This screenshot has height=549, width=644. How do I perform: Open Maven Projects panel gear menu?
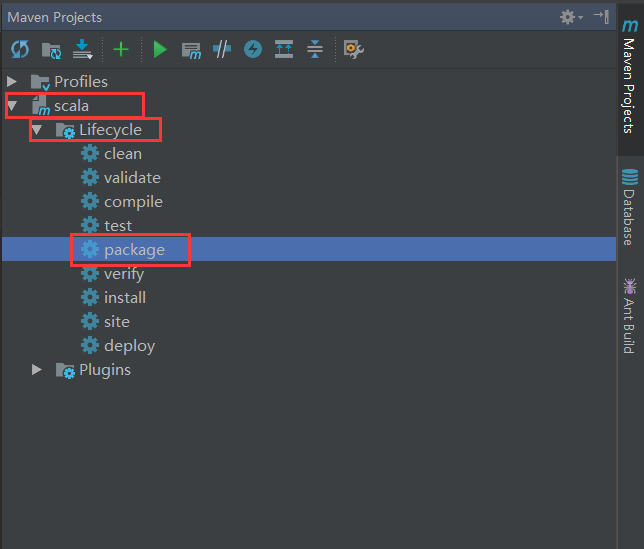(x=571, y=17)
